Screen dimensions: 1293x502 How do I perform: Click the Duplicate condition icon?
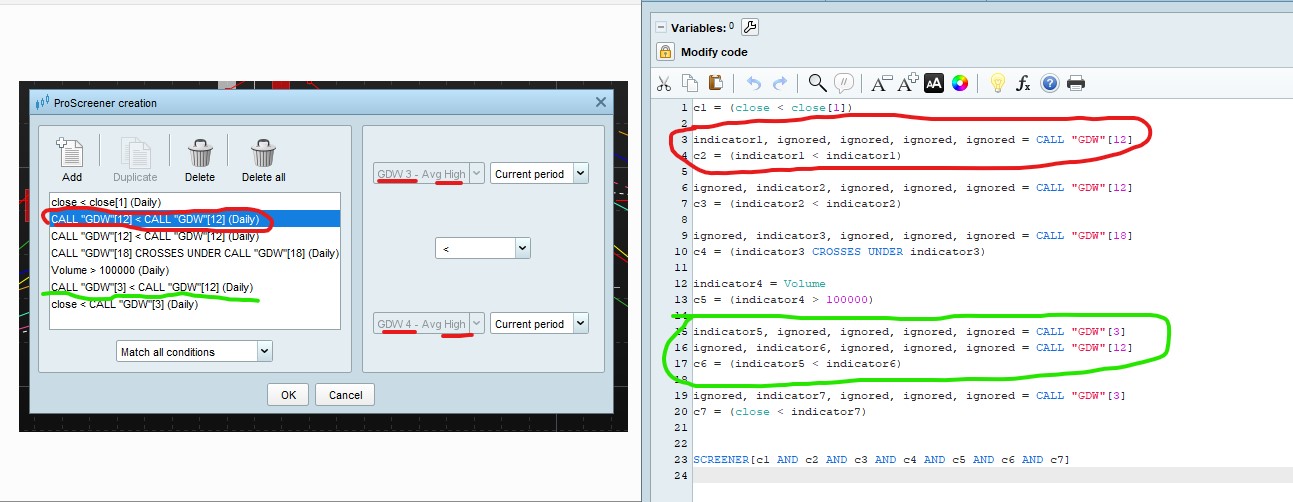point(135,160)
